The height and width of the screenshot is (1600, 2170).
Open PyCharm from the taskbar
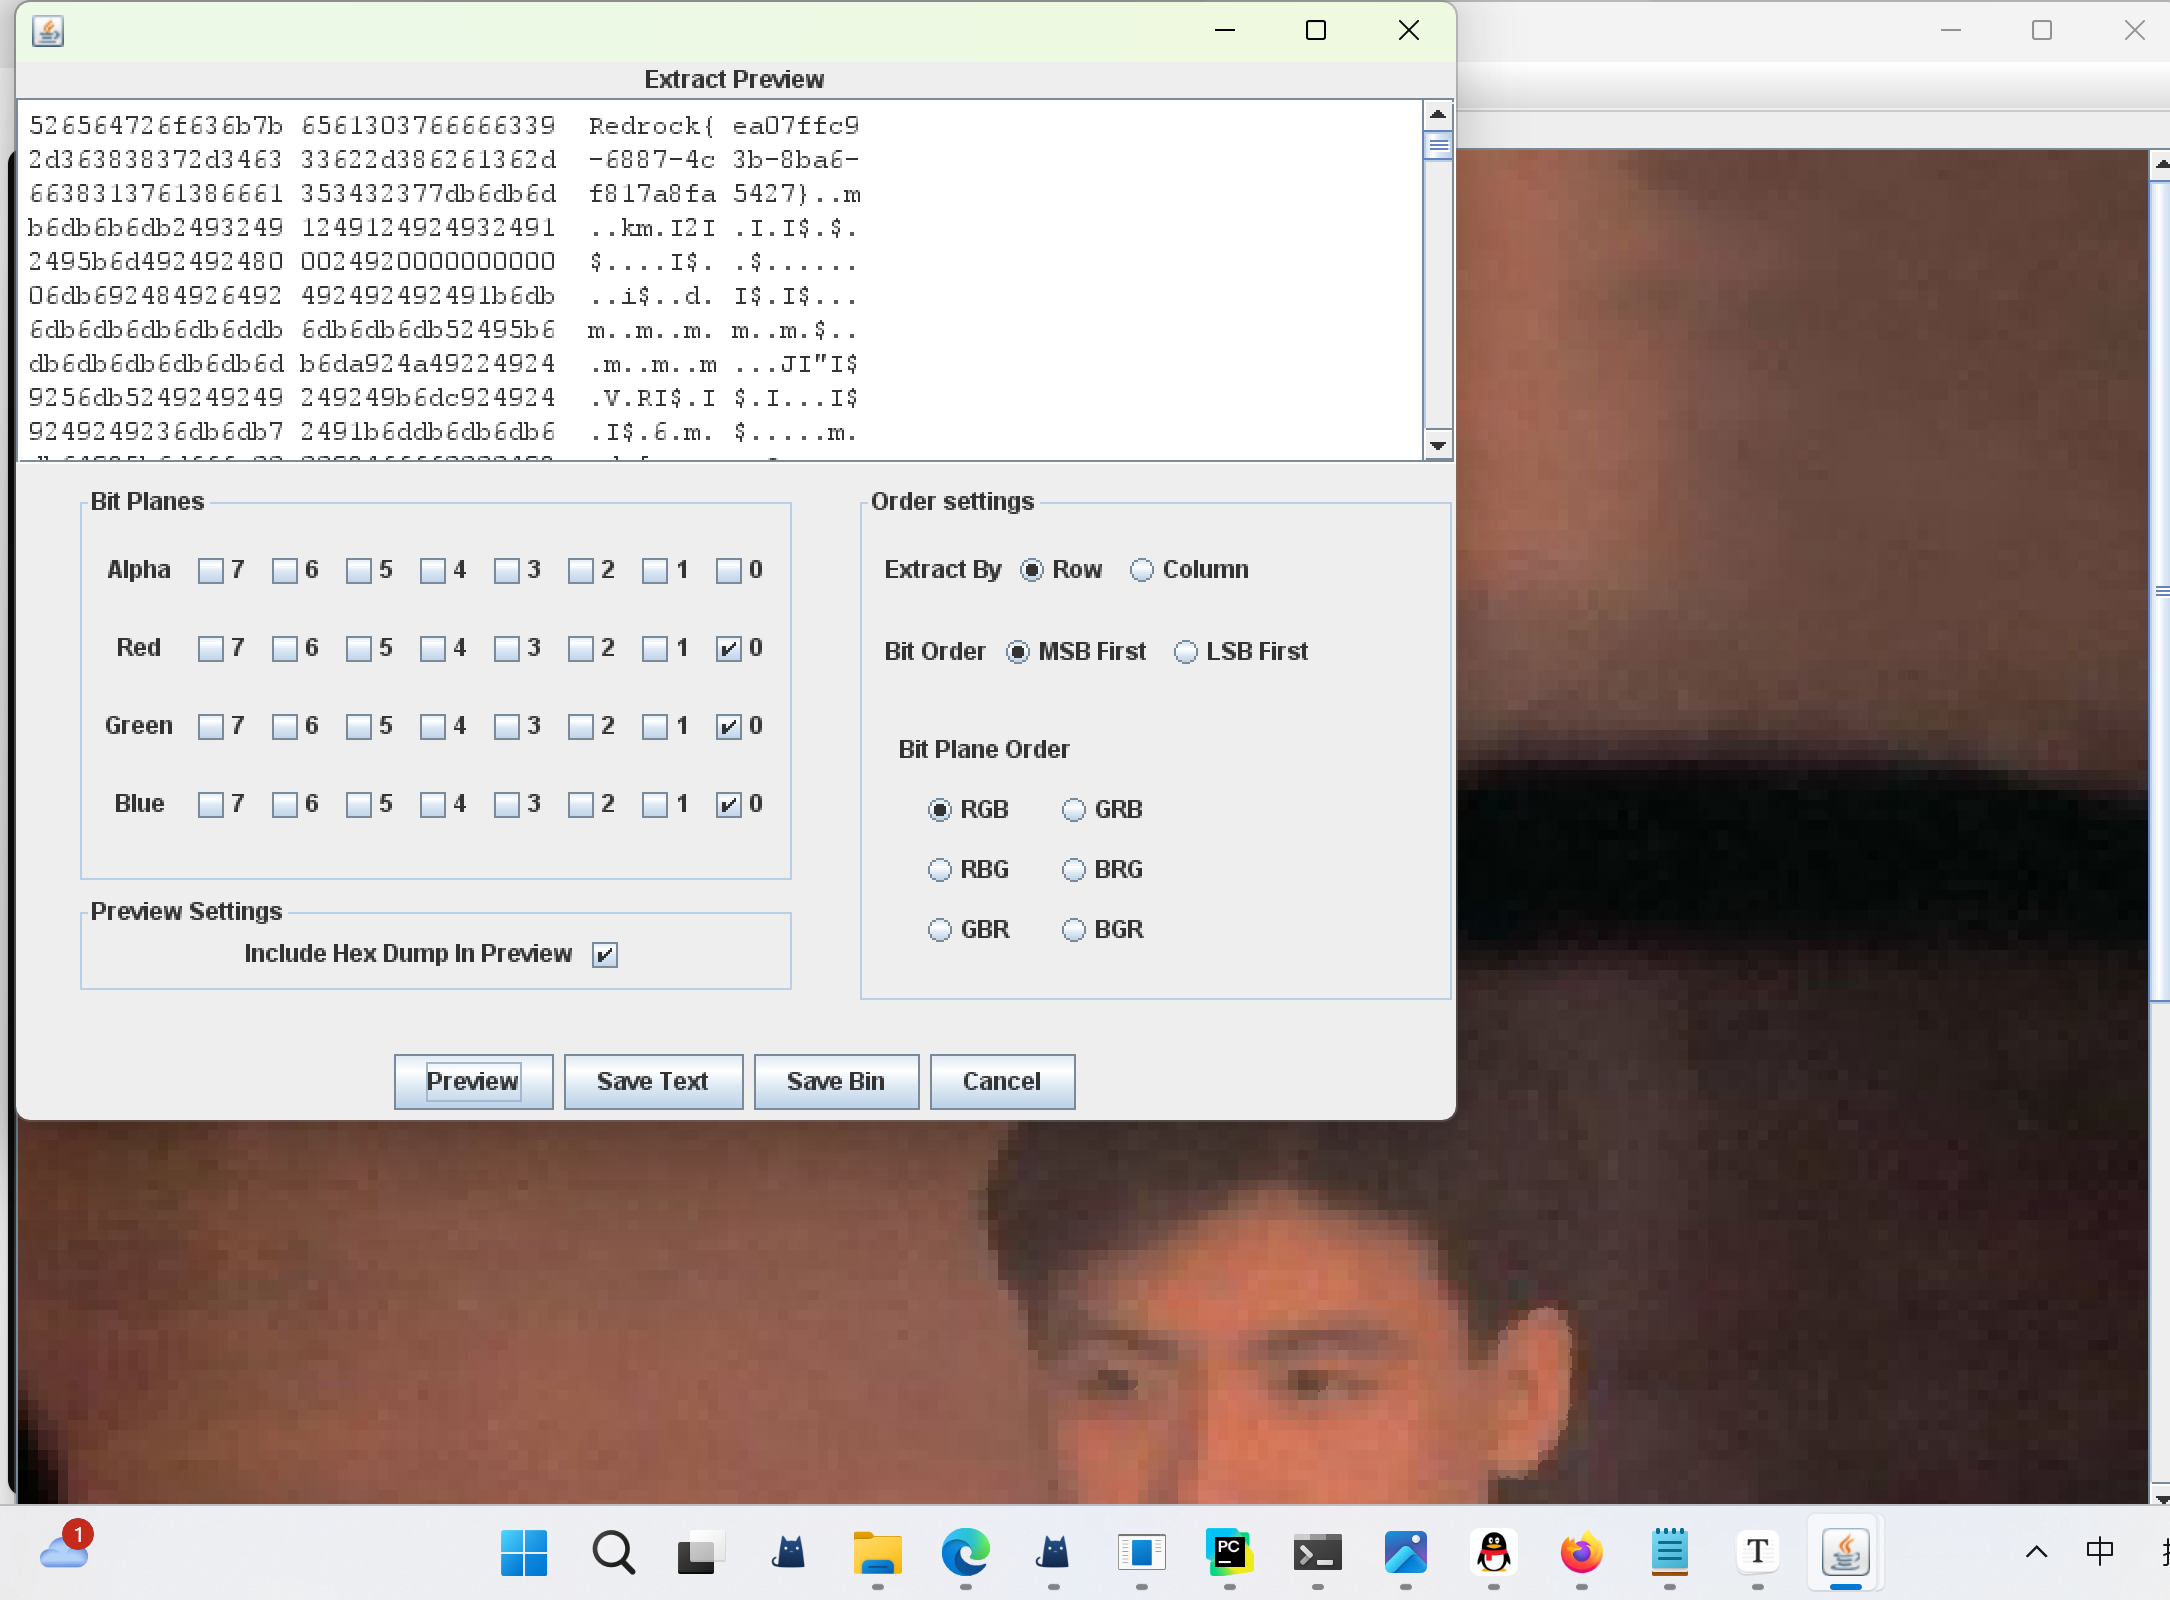pyautogui.click(x=1229, y=1553)
